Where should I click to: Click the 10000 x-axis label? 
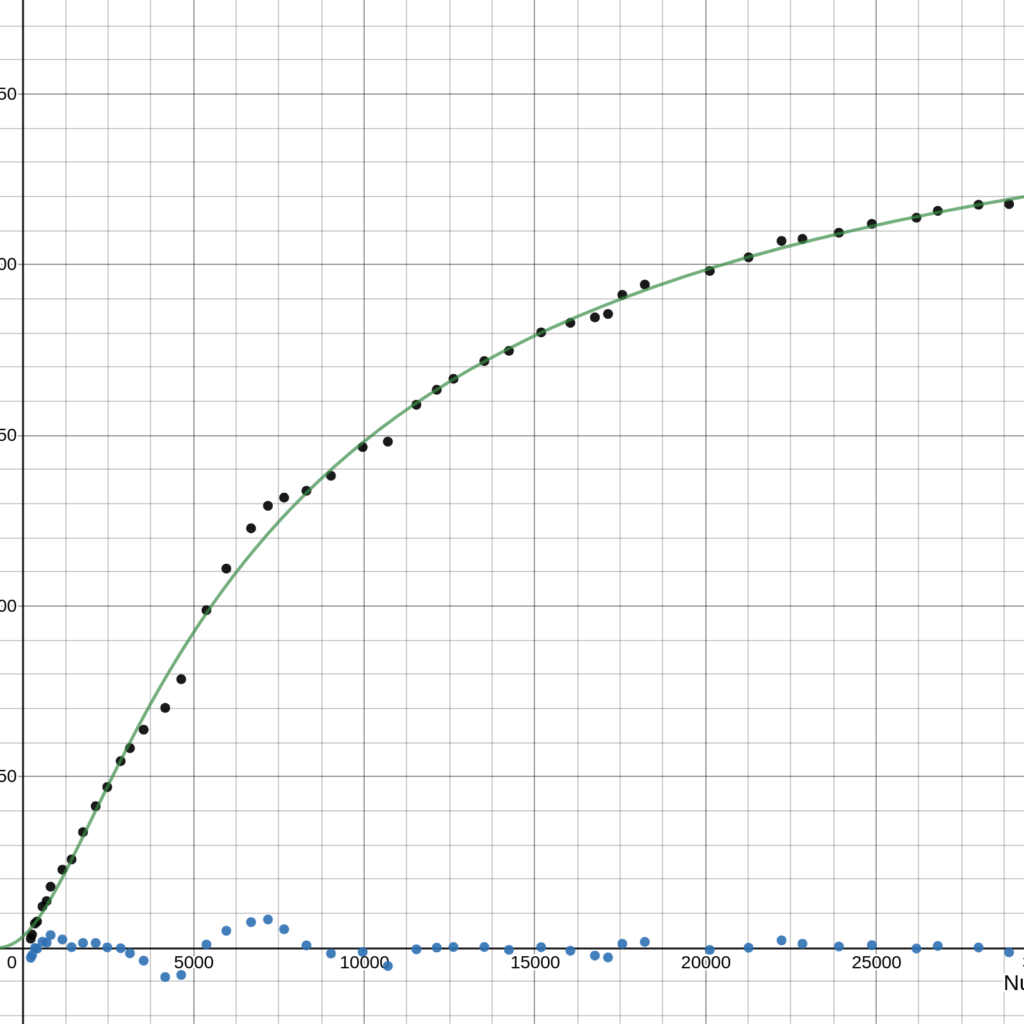tap(364, 964)
